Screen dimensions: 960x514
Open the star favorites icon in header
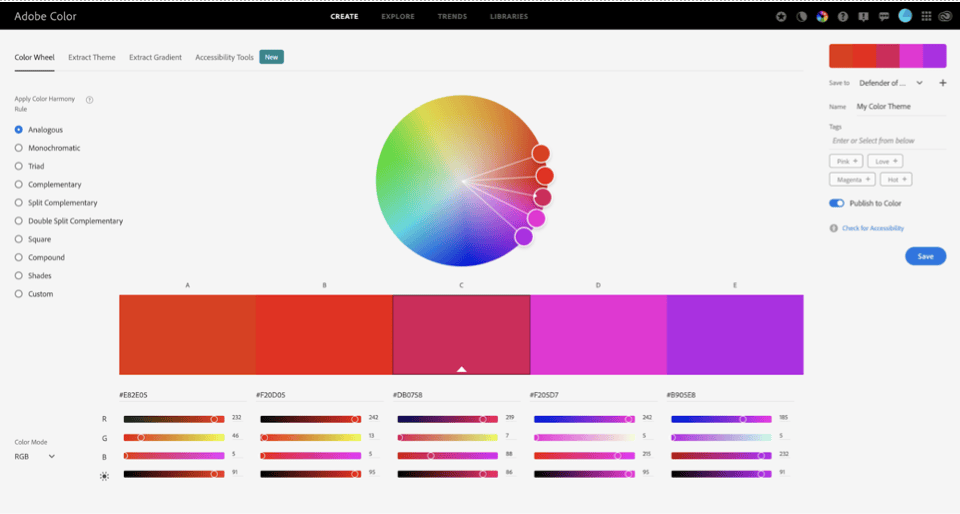coord(781,17)
